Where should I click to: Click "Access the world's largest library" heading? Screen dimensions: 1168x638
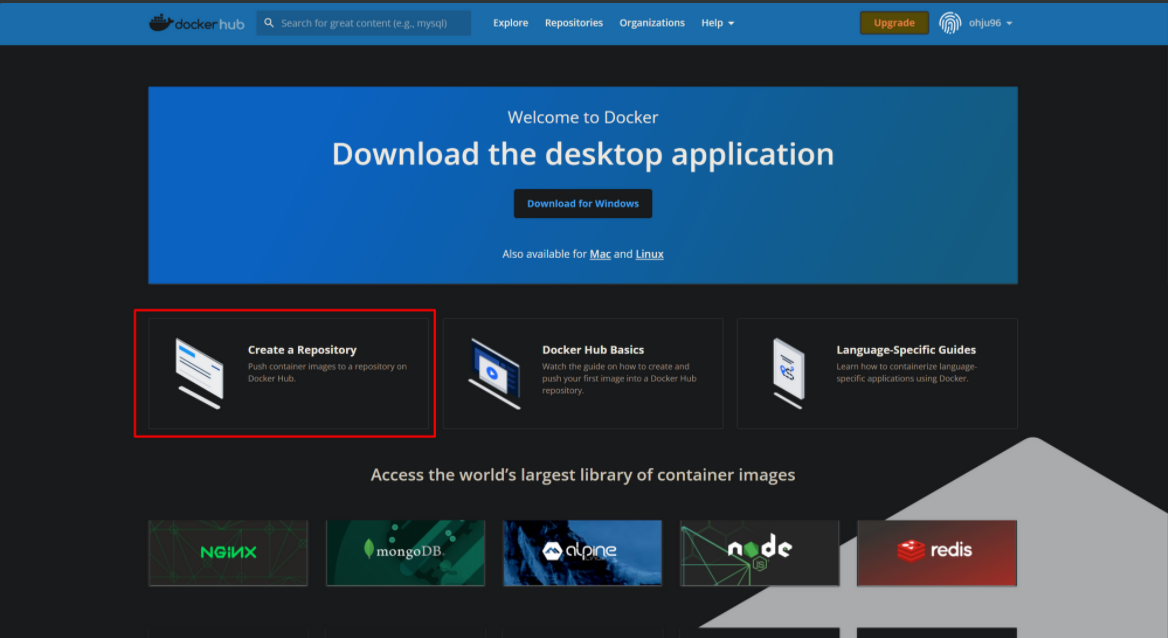click(x=583, y=475)
